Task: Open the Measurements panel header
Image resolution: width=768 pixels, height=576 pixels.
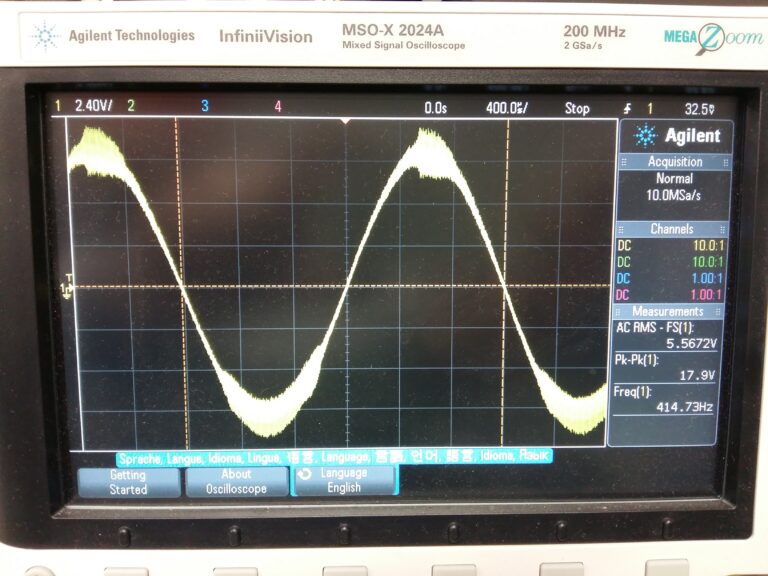Action: point(672,311)
